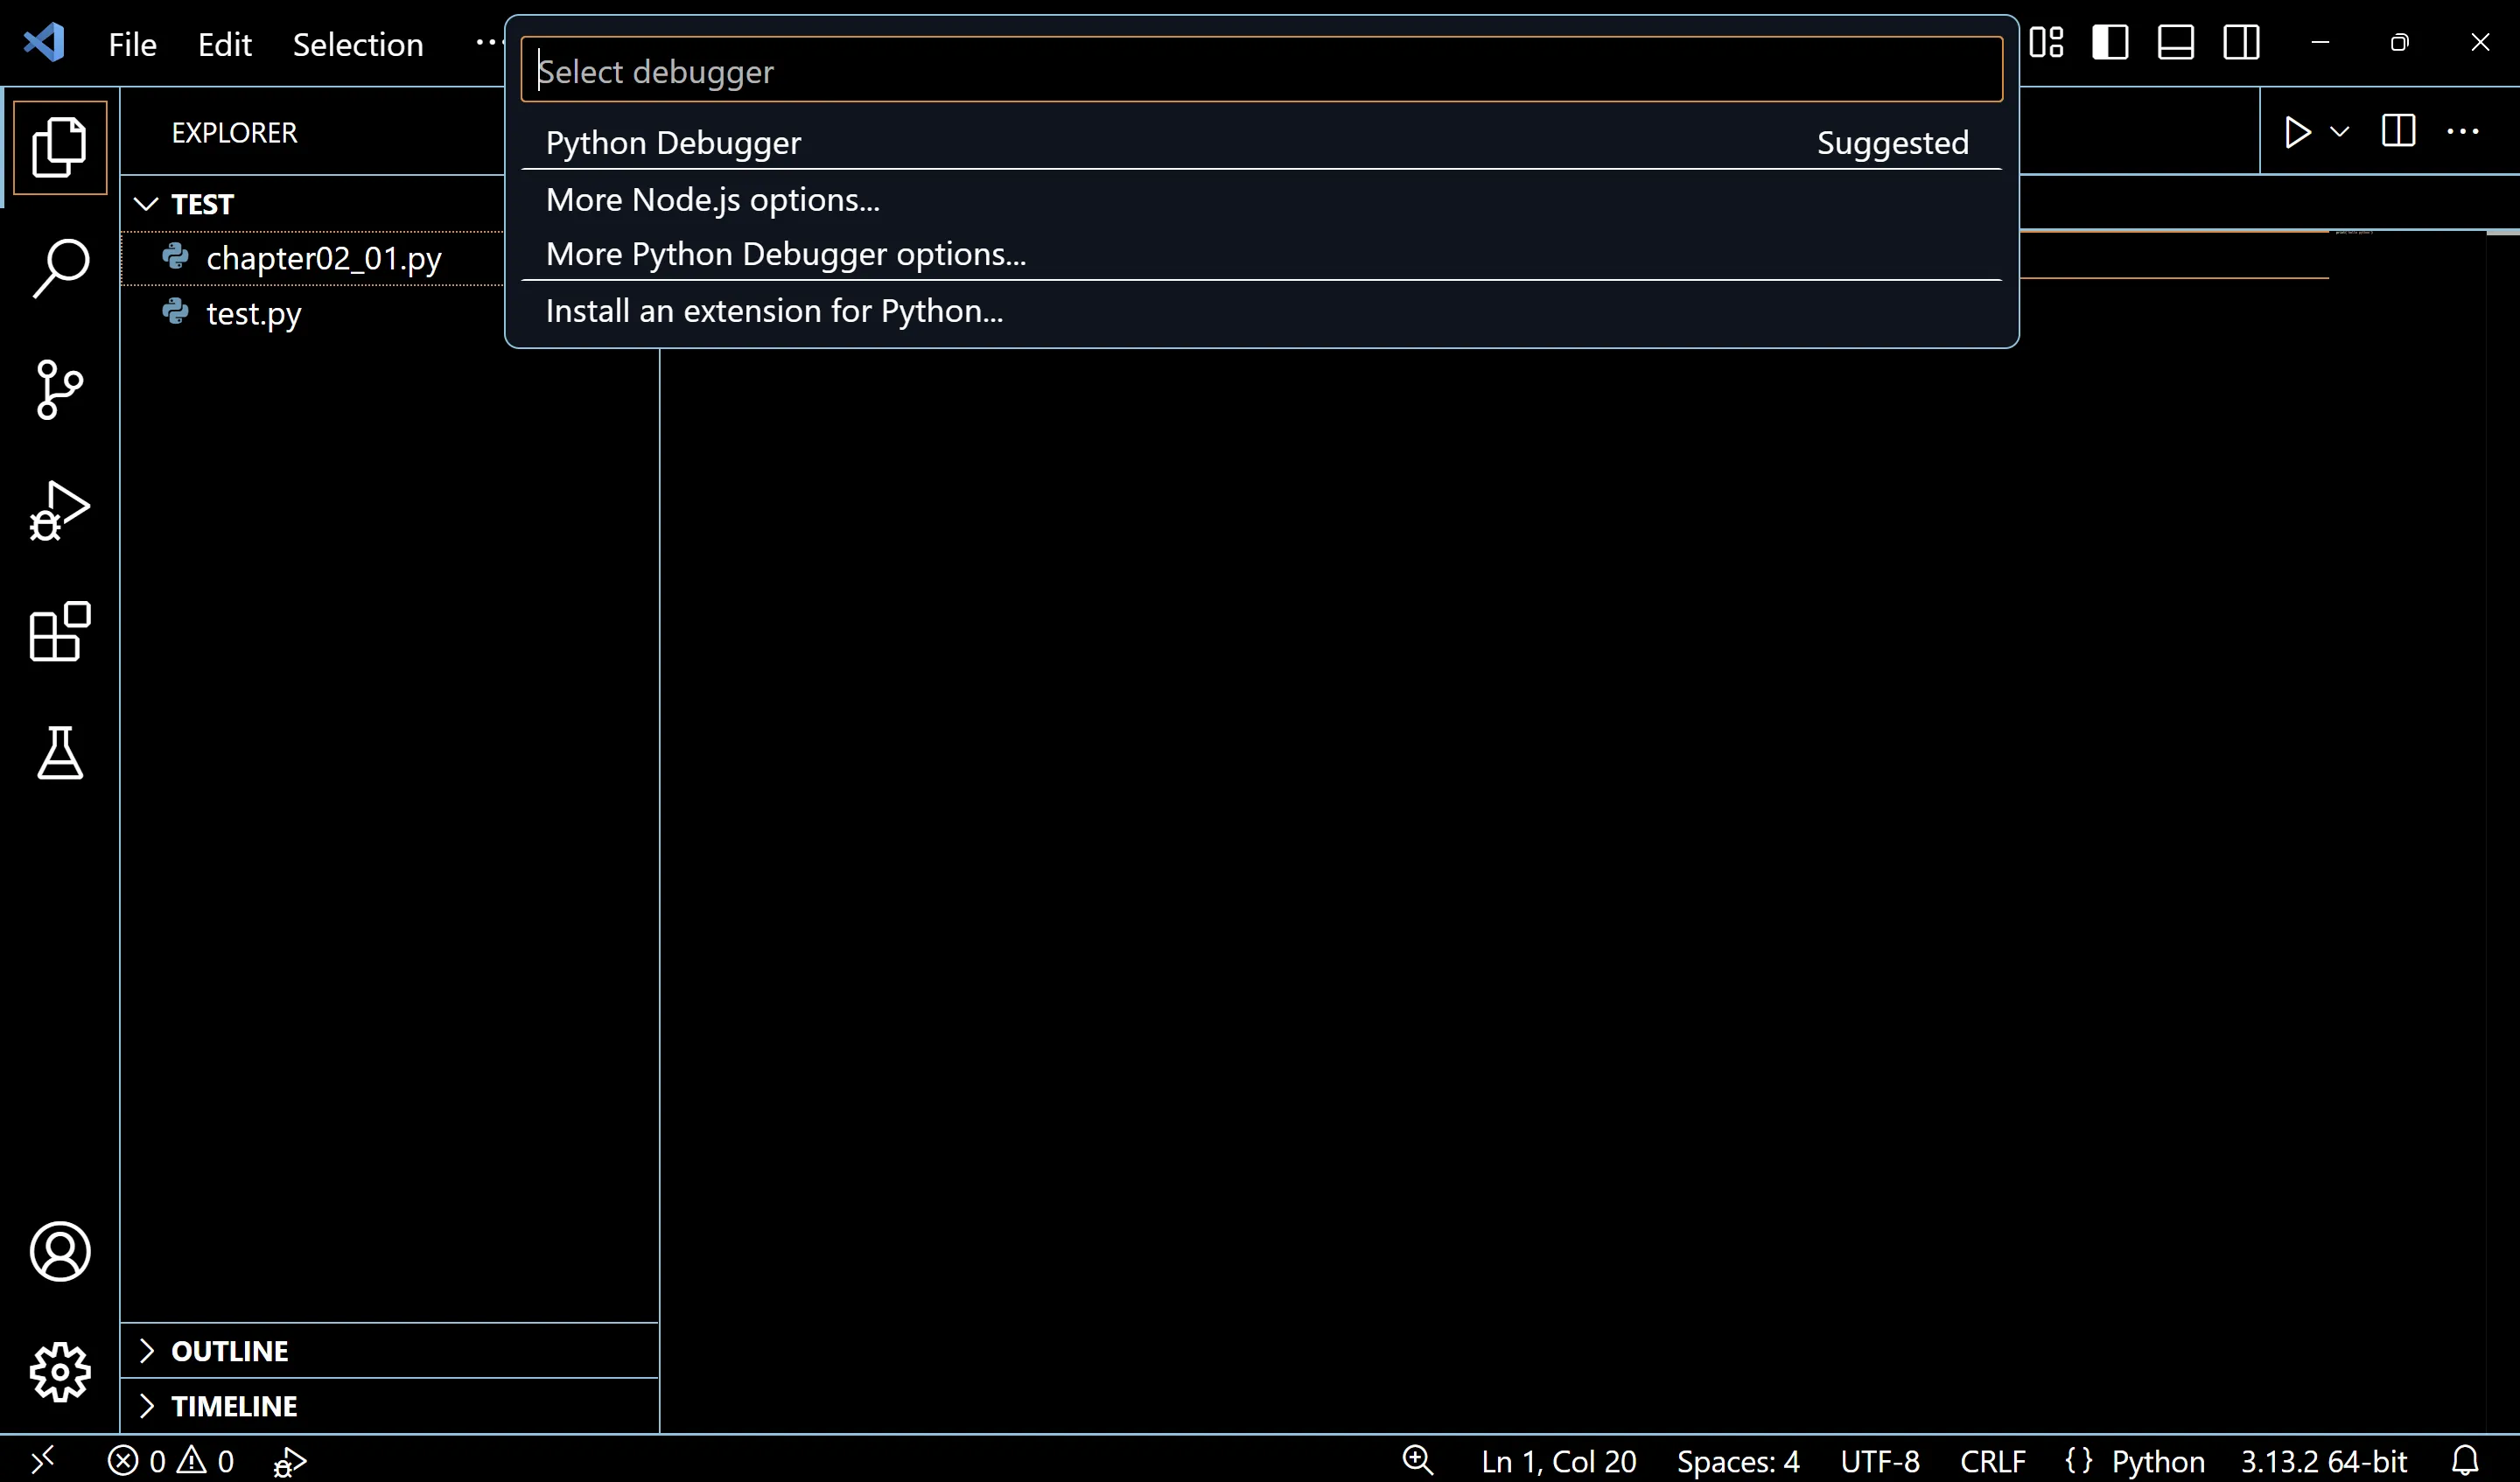2520x1482 pixels.
Task: Open the Testing flask view
Action: [60, 753]
